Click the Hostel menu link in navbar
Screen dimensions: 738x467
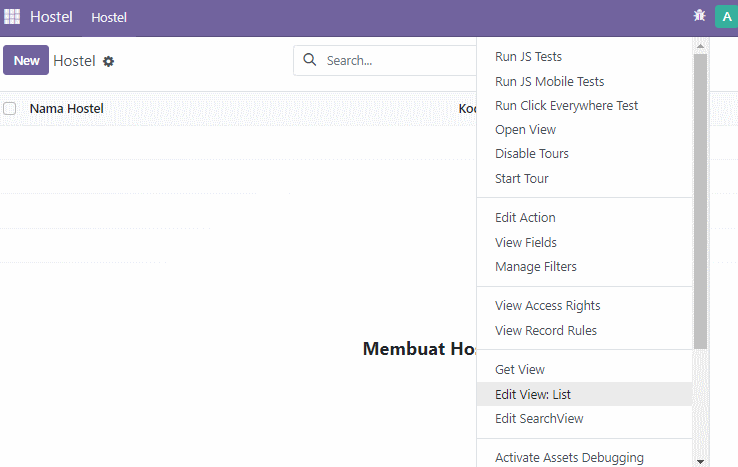coord(109,17)
